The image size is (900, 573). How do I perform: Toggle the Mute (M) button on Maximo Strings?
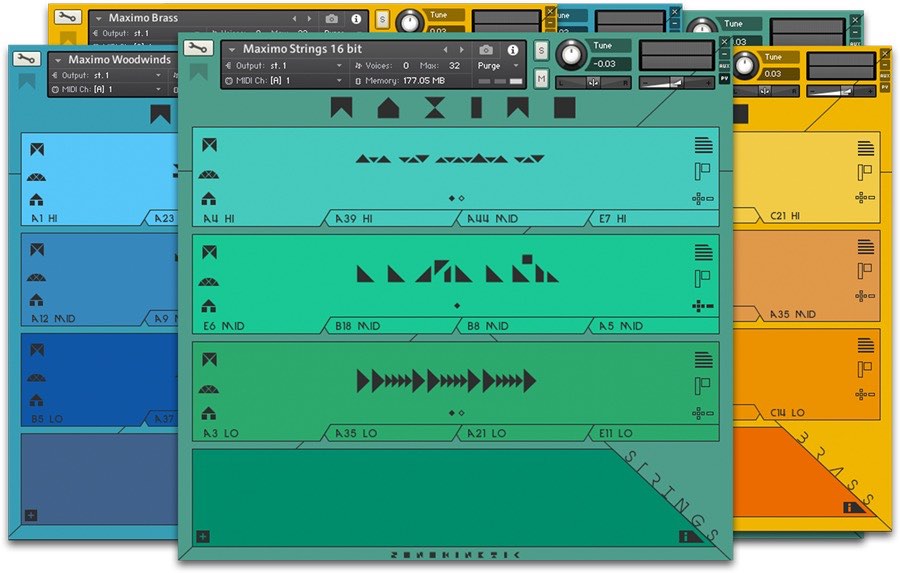tap(541, 79)
